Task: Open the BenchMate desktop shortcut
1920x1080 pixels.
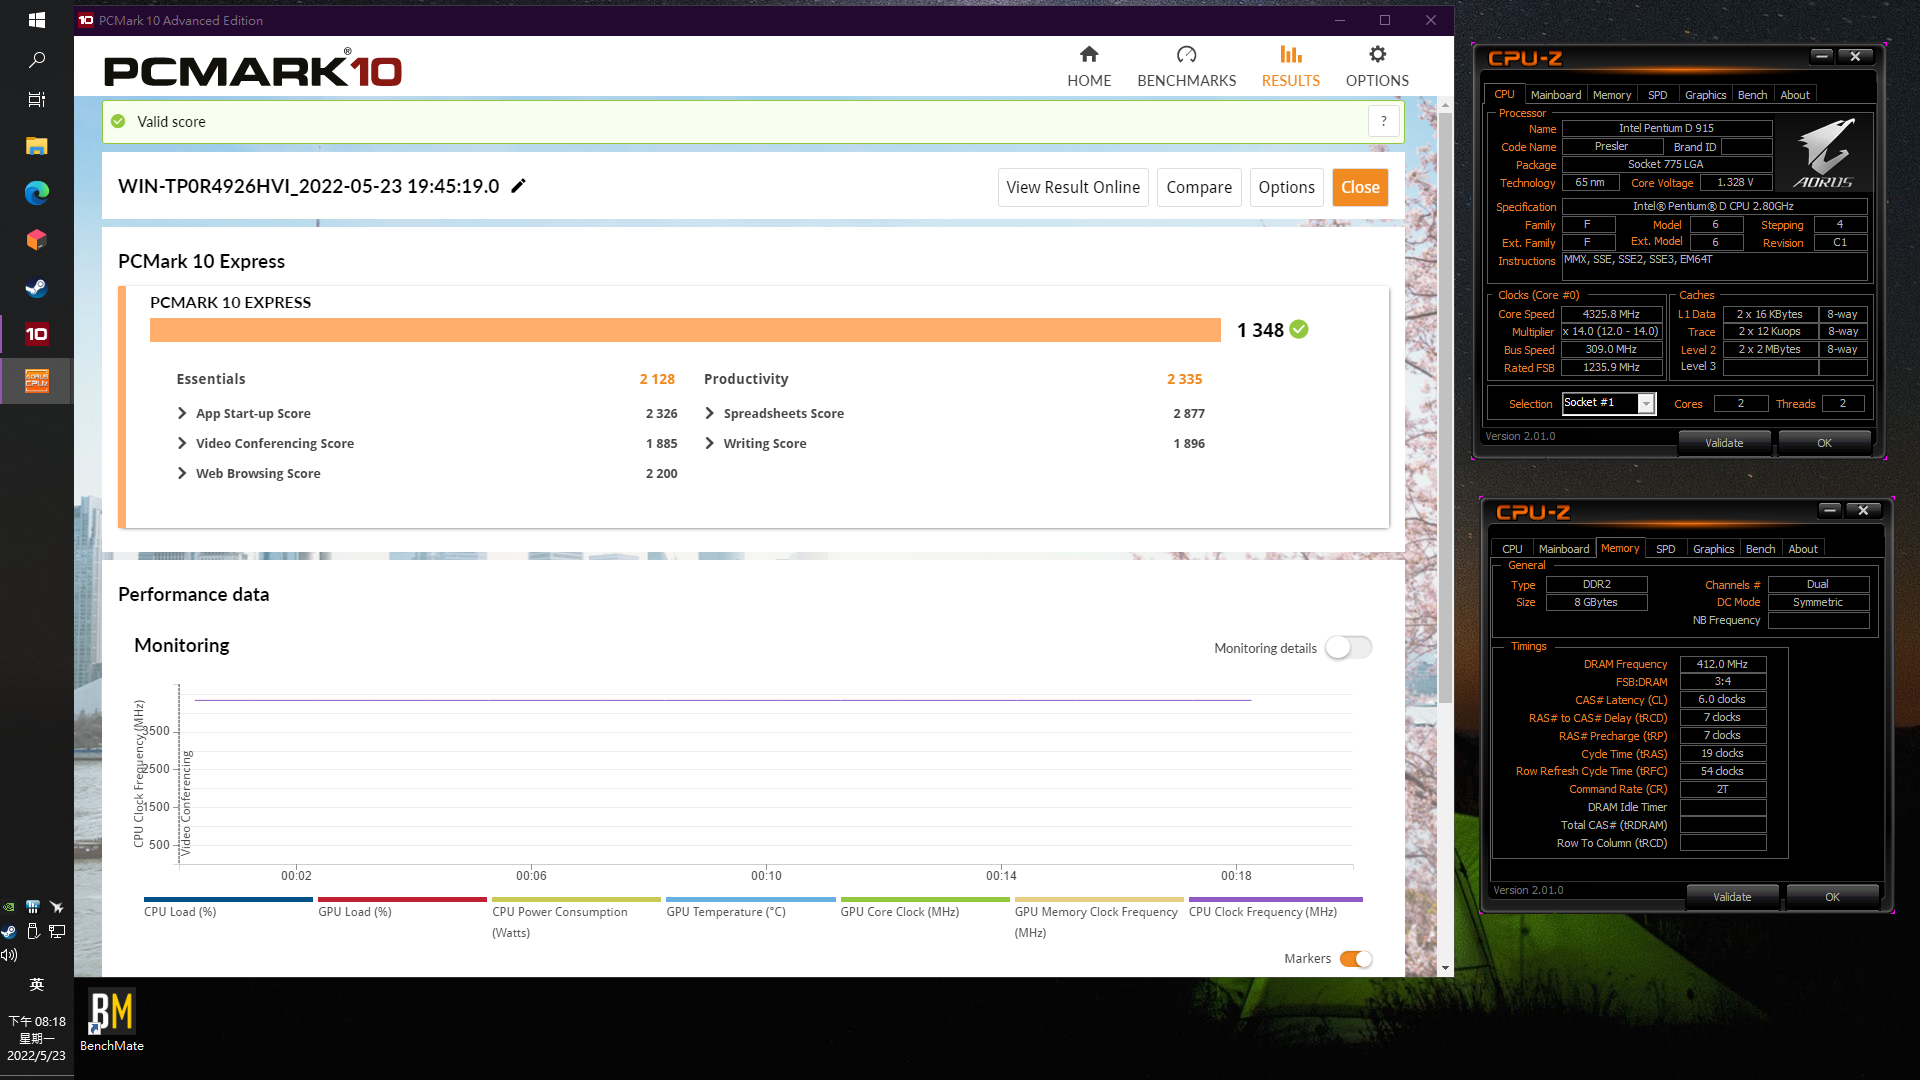Action: click(111, 1021)
